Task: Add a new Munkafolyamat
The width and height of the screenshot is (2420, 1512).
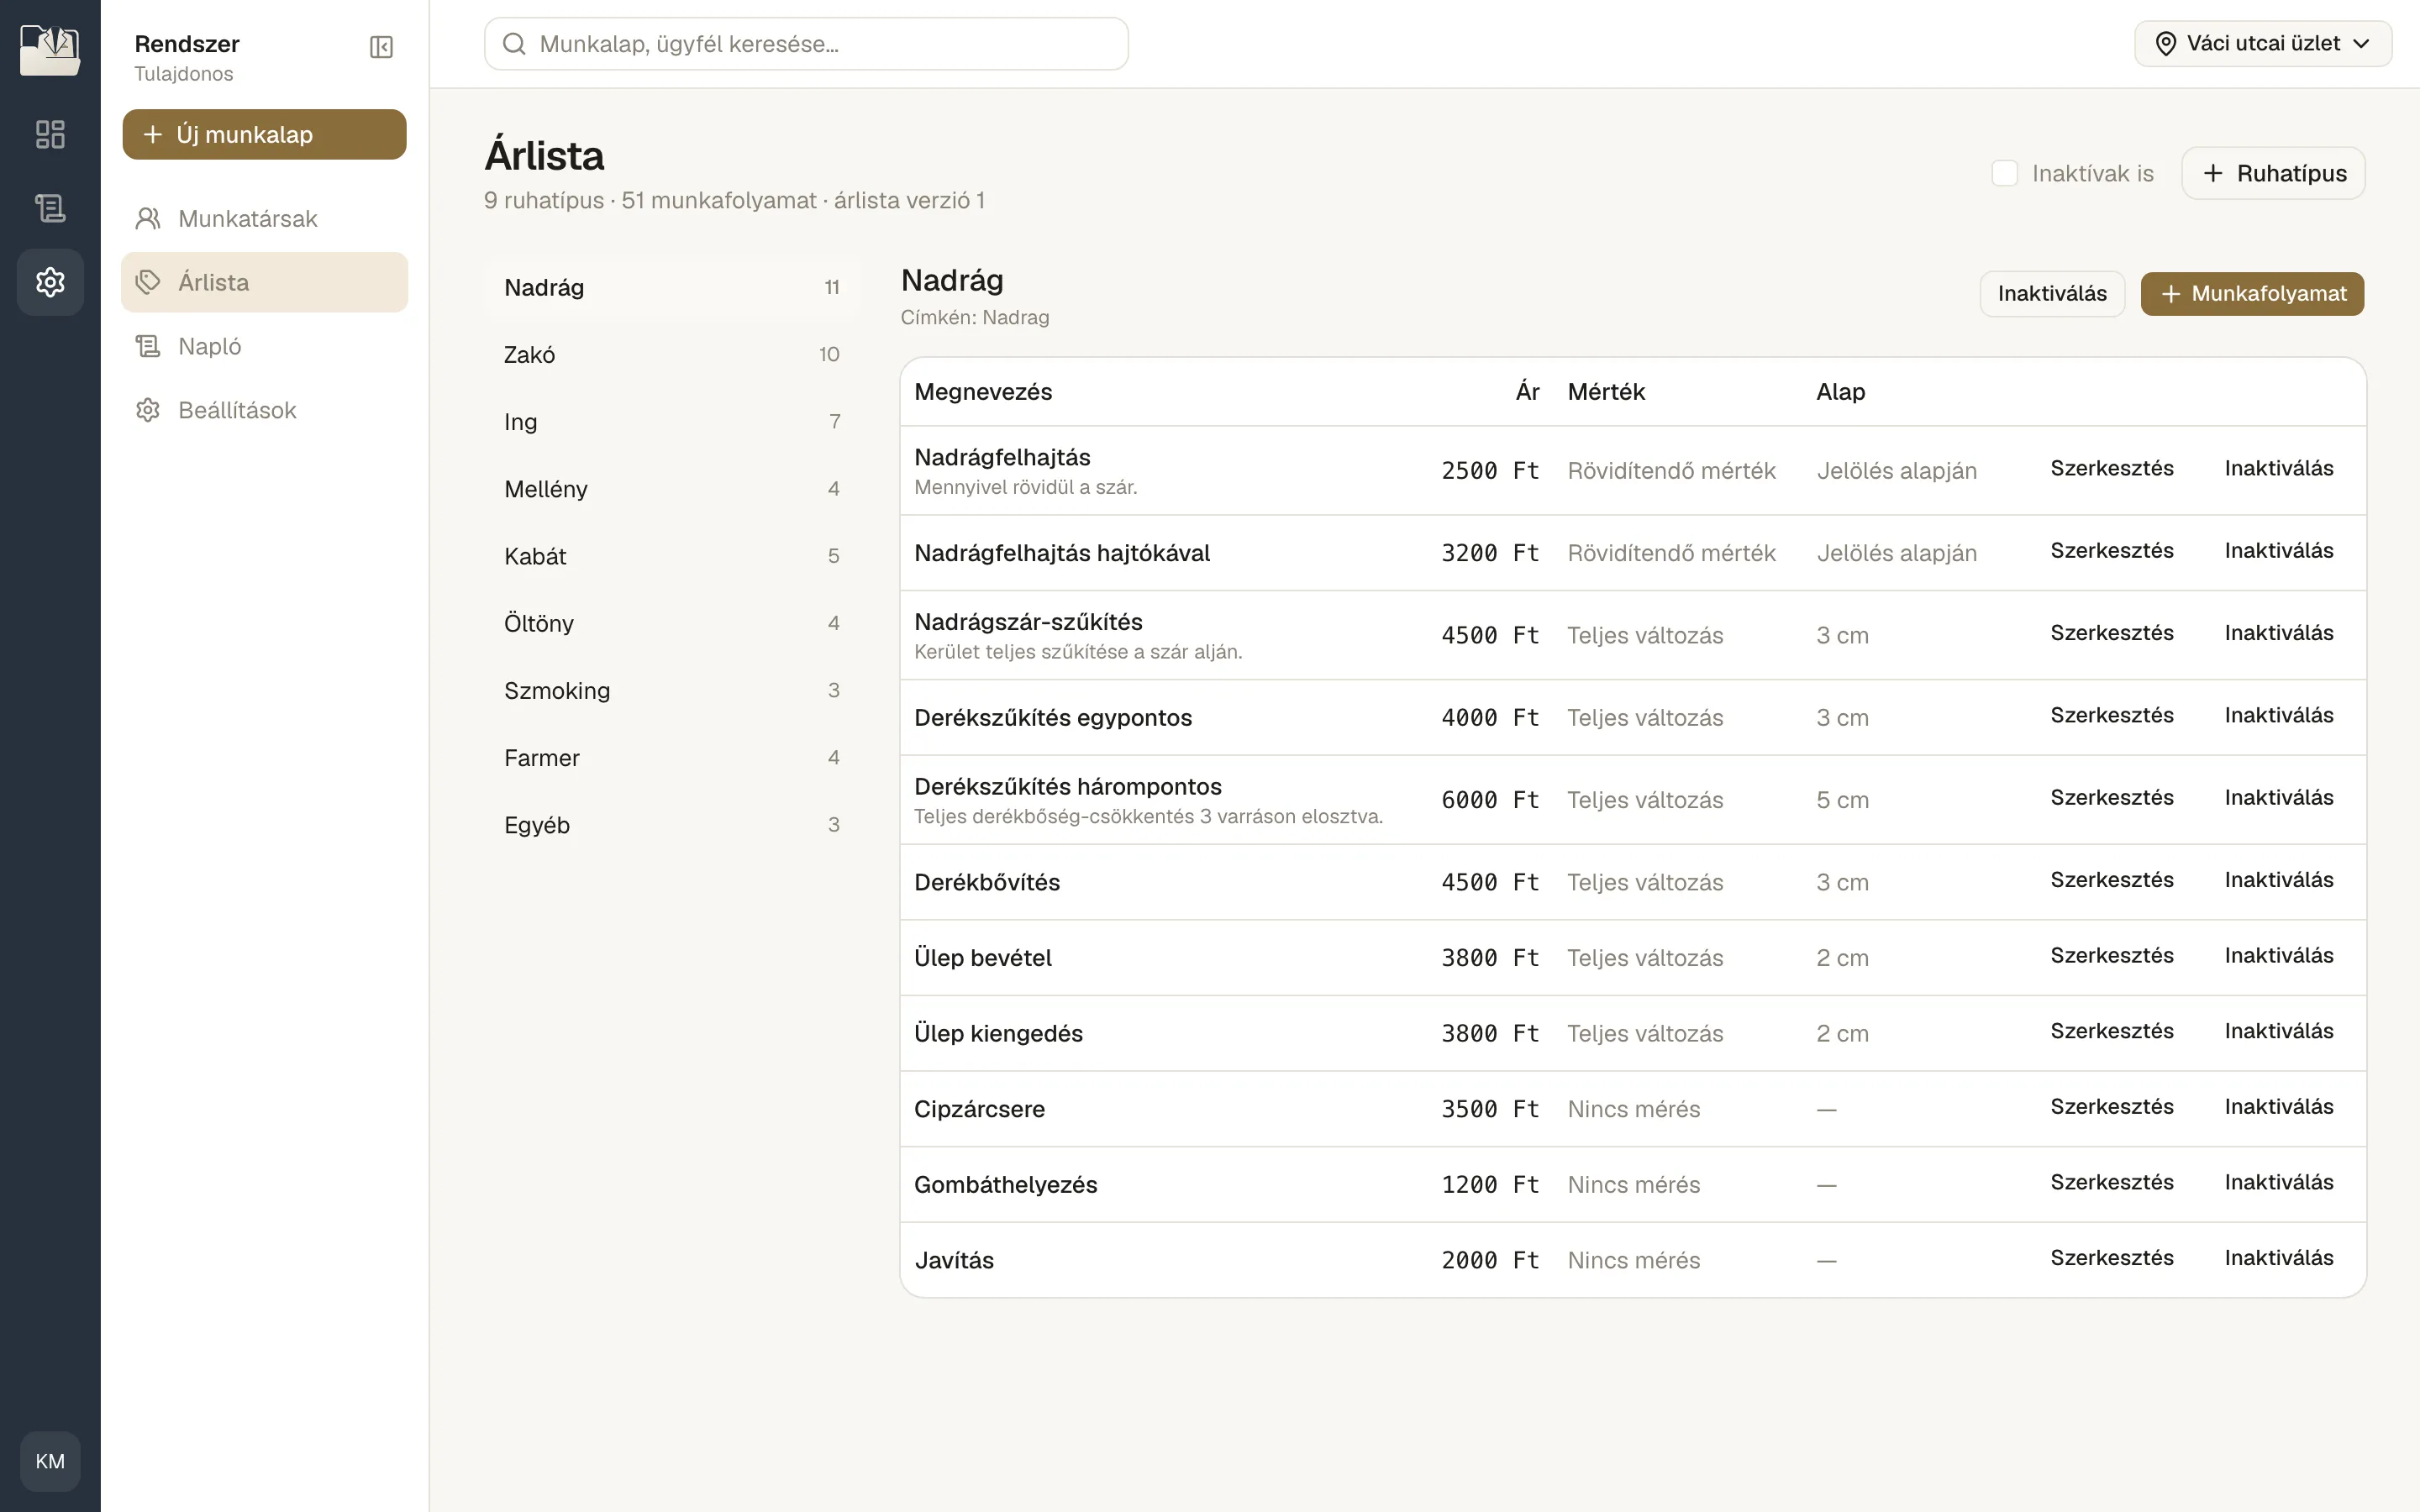Action: [2252, 294]
